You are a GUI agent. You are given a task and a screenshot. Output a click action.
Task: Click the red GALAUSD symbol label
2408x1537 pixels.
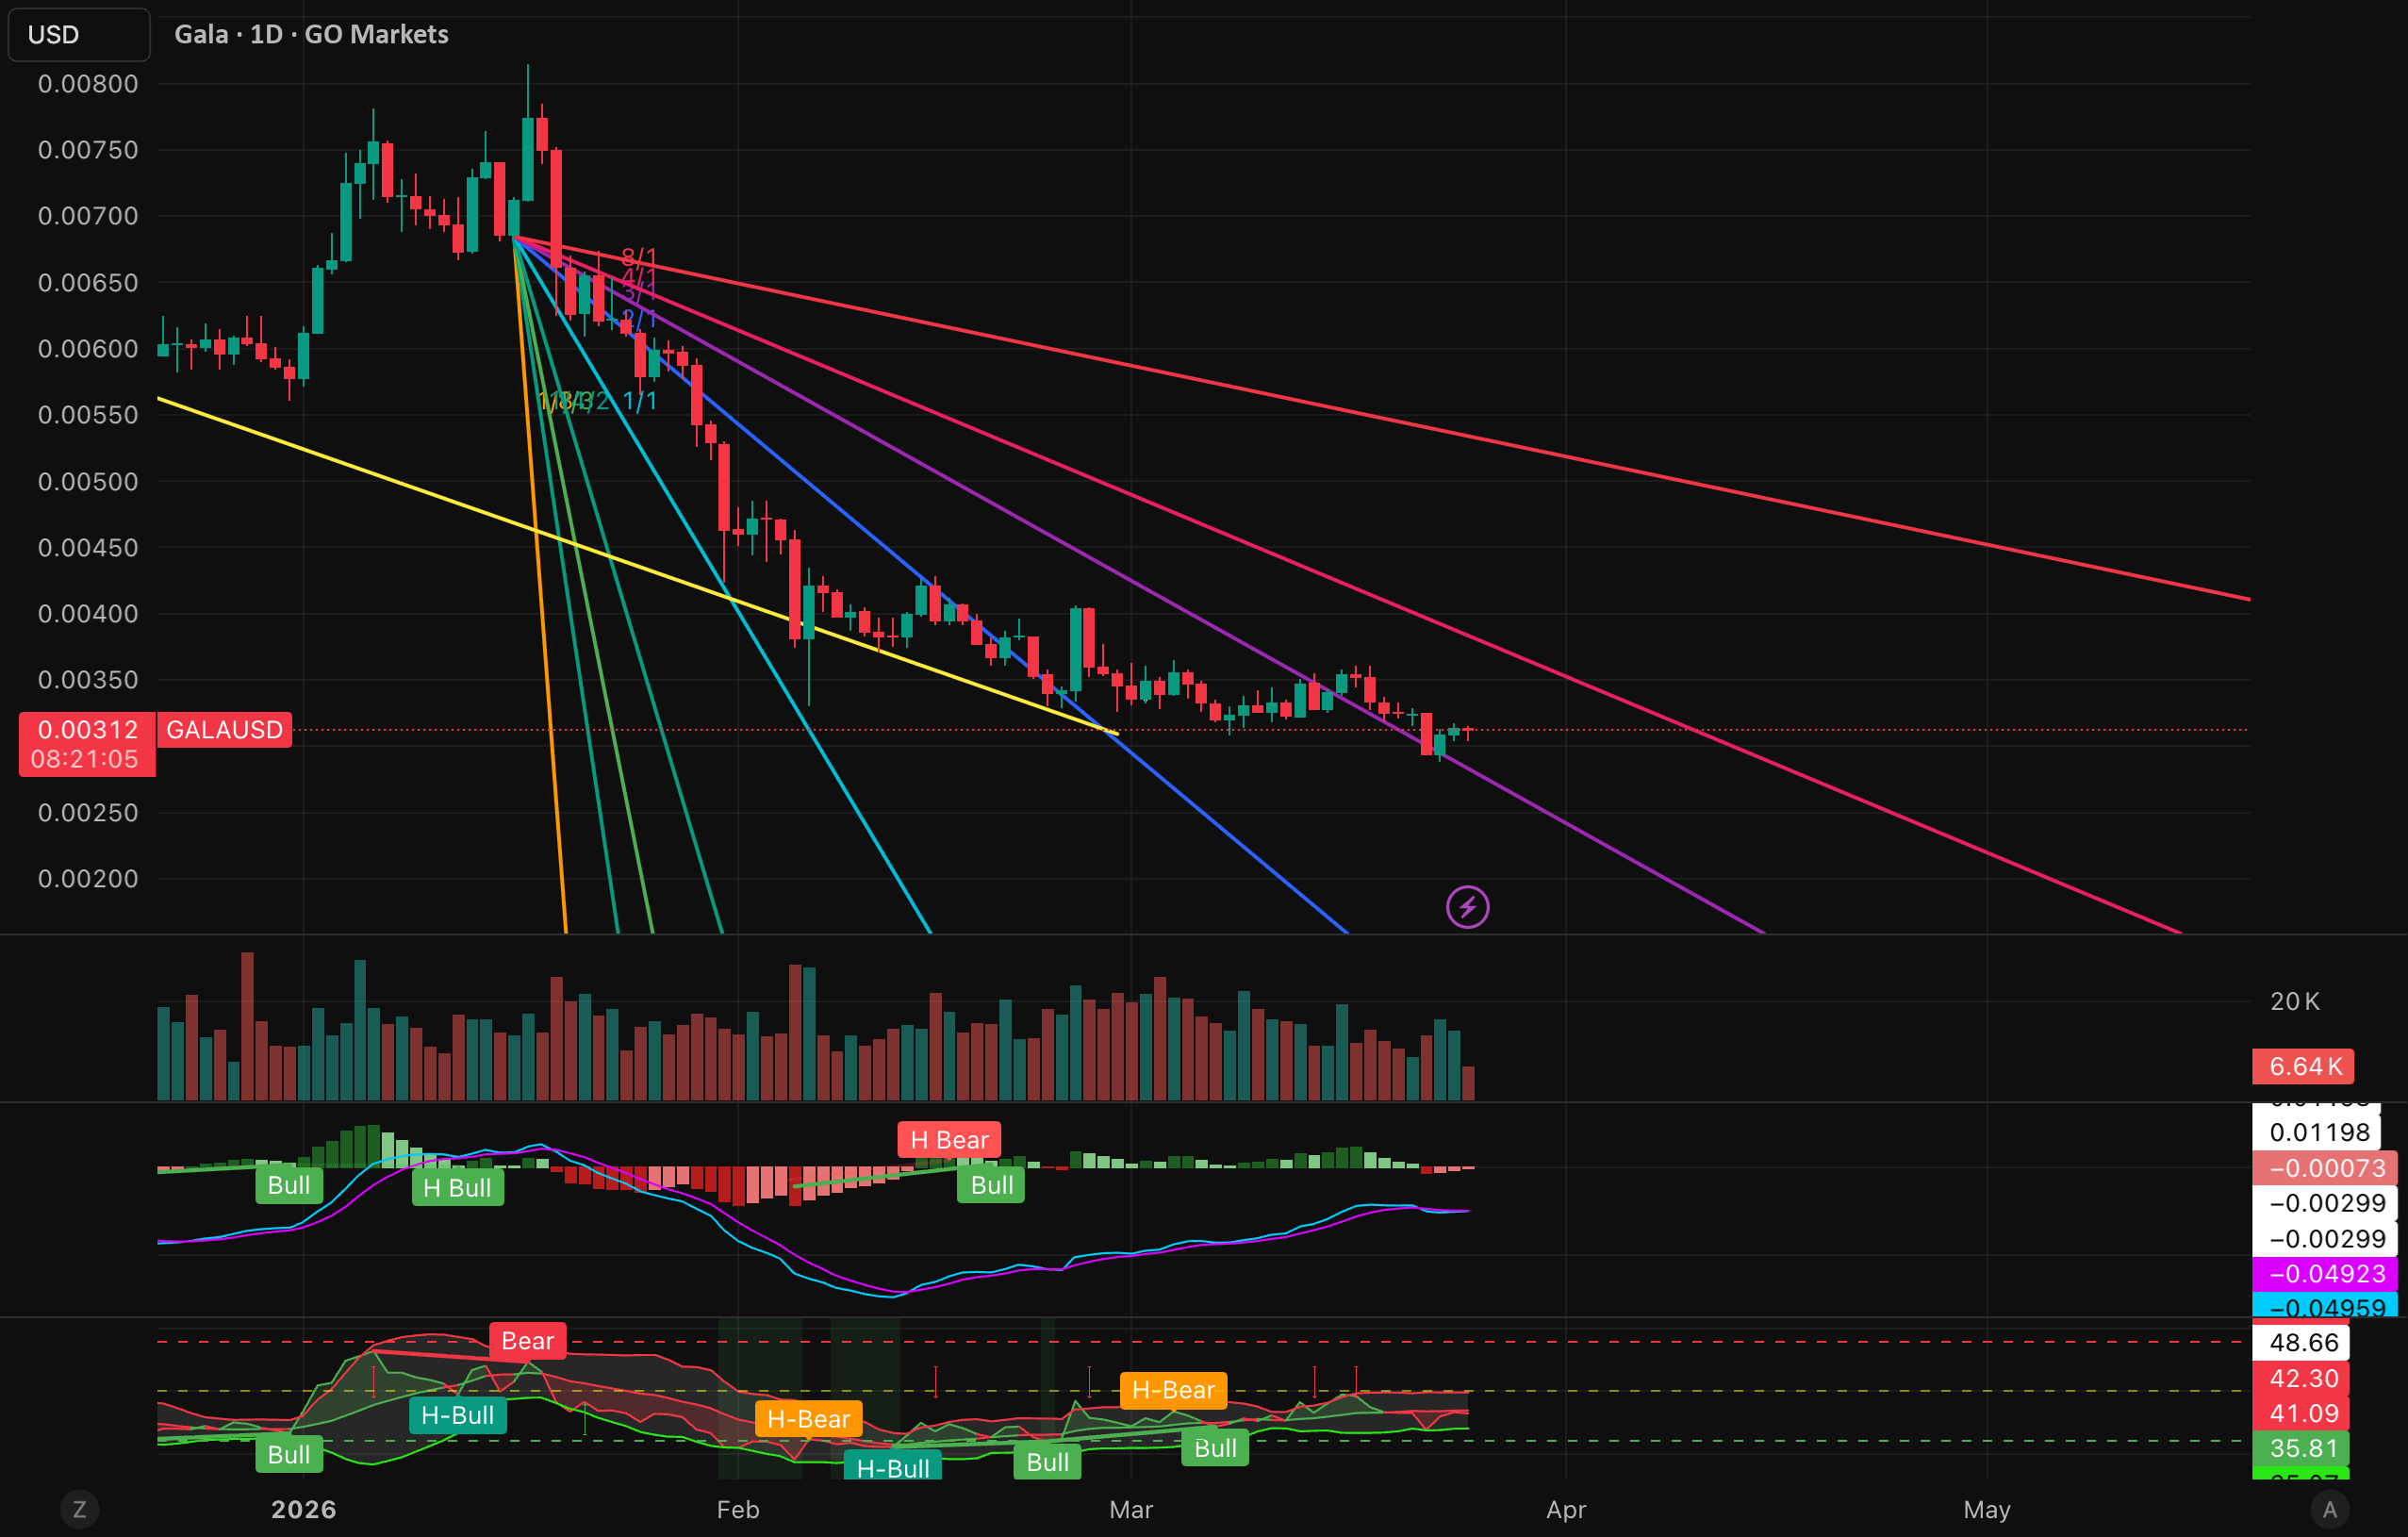225,730
